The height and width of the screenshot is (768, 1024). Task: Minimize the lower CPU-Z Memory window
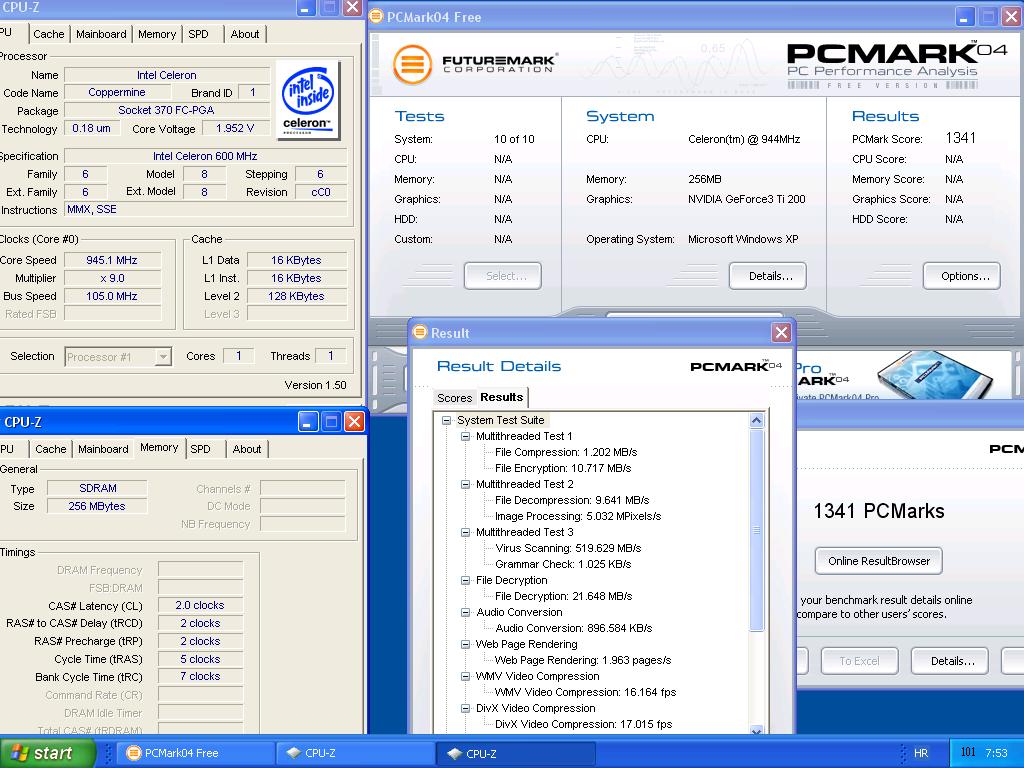(308, 421)
